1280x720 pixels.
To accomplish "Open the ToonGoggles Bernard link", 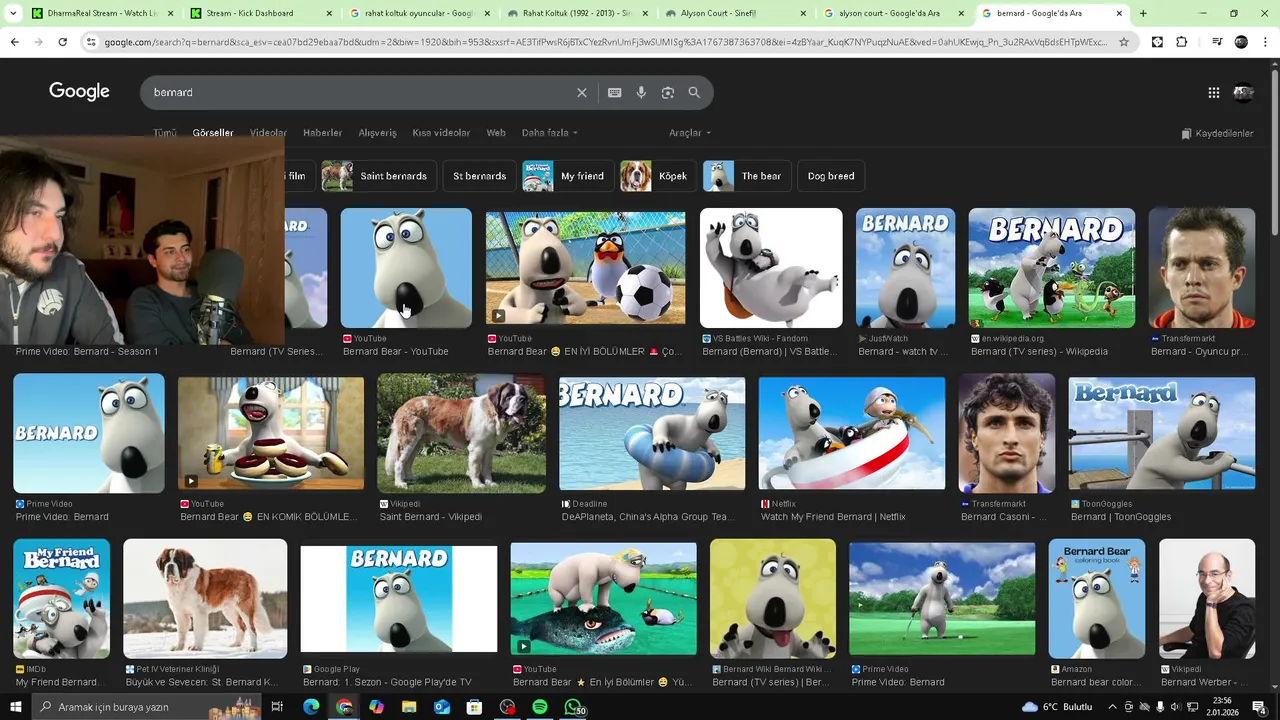I will pos(1121,517).
